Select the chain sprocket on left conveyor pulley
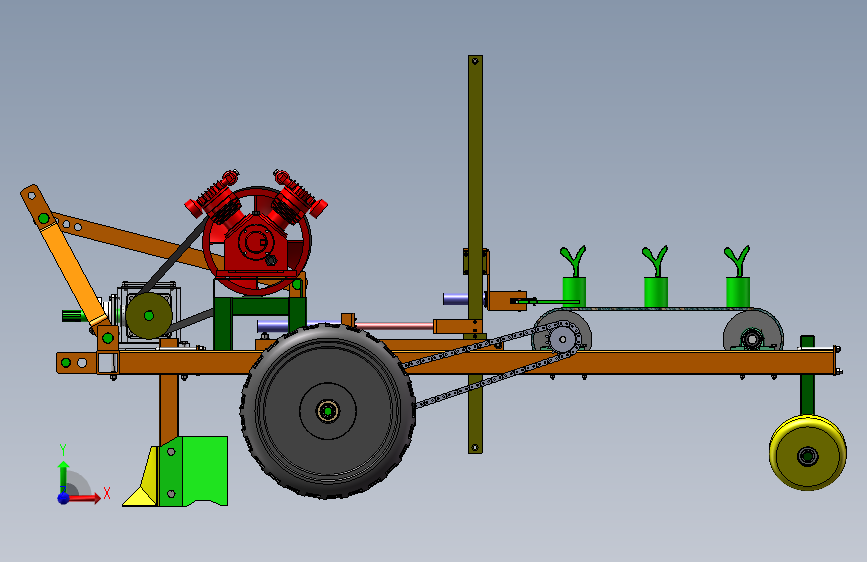The height and width of the screenshot is (562, 867). coord(562,339)
